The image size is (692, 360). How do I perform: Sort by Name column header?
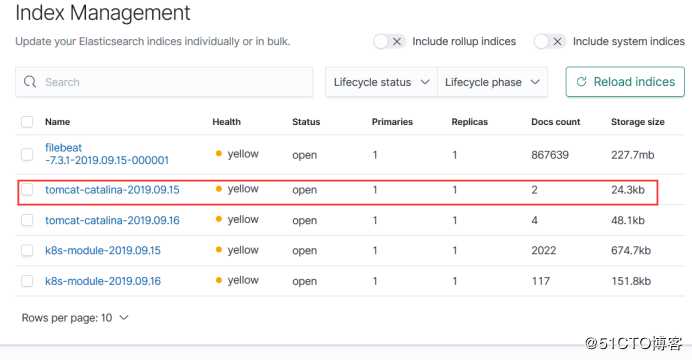[x=57, y=122]
